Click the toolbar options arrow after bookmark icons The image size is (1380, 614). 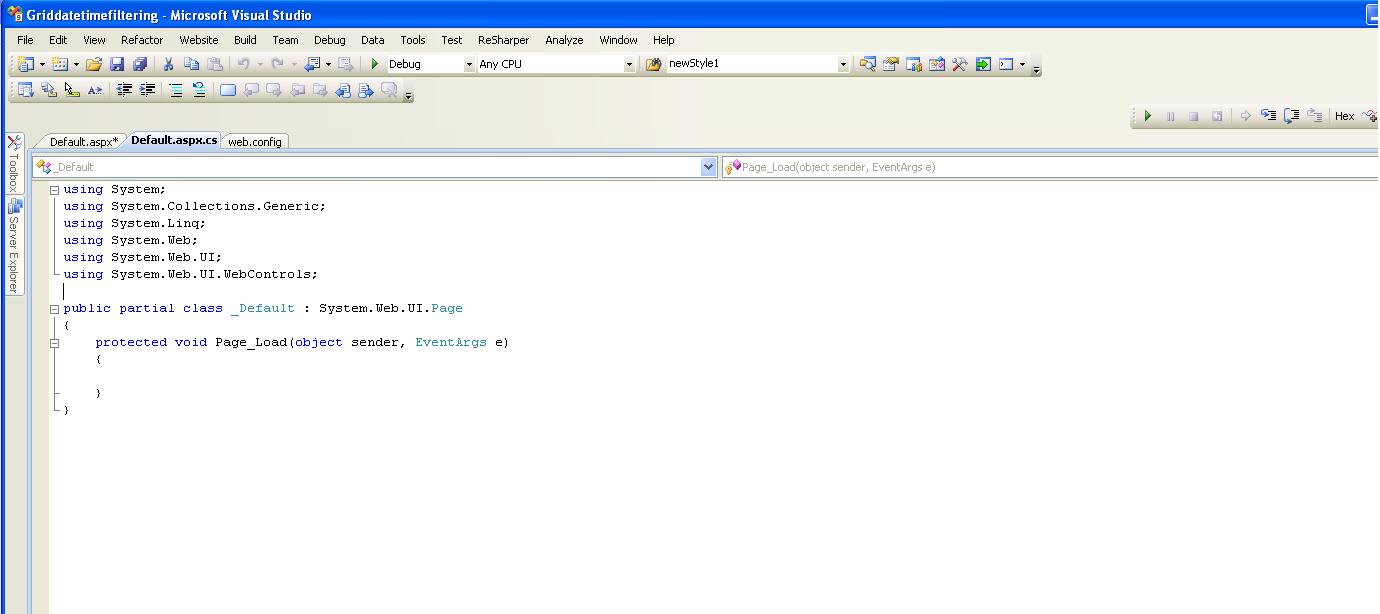409,96
